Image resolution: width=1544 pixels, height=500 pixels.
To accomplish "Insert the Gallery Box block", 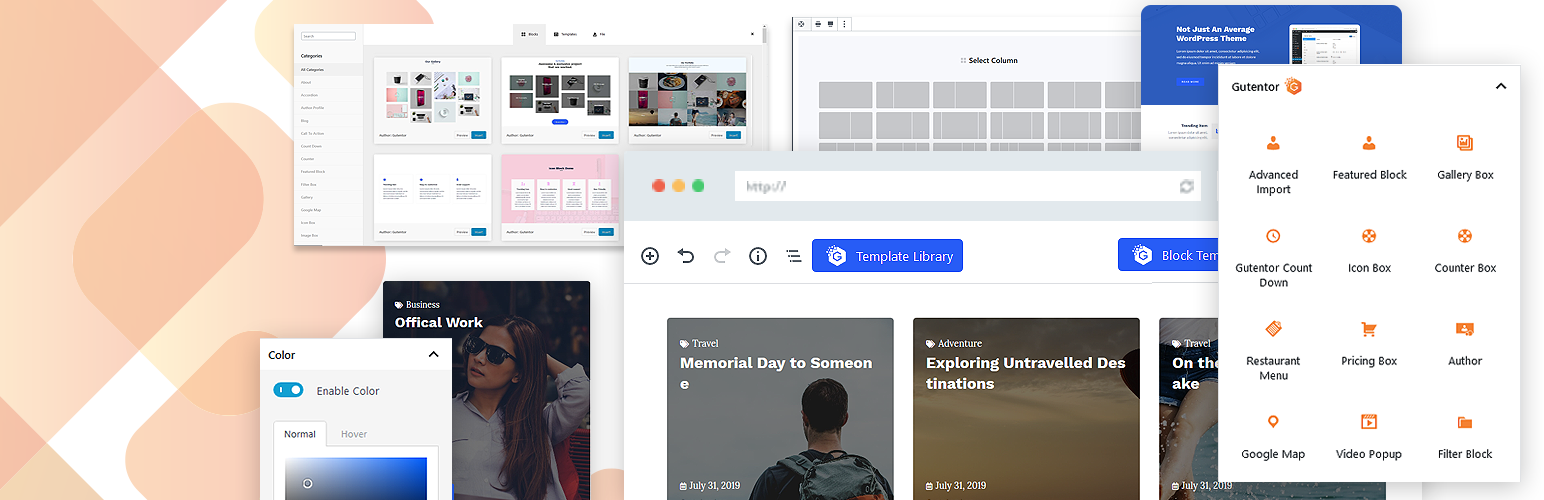I will 1465,144.
